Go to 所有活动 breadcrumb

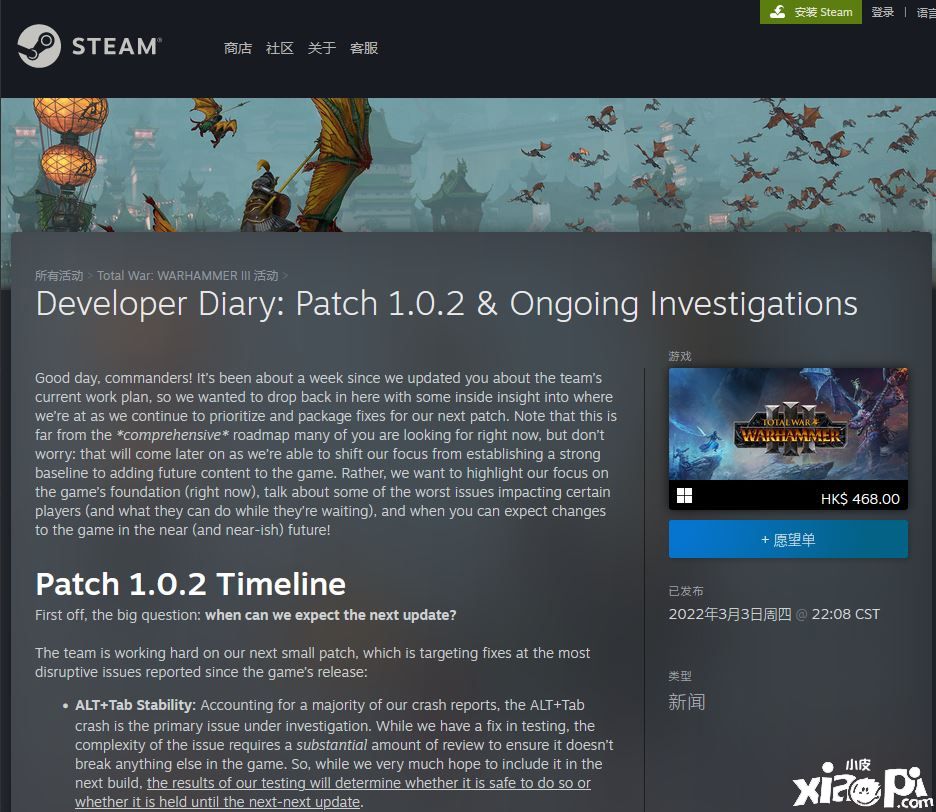[58, 275]
